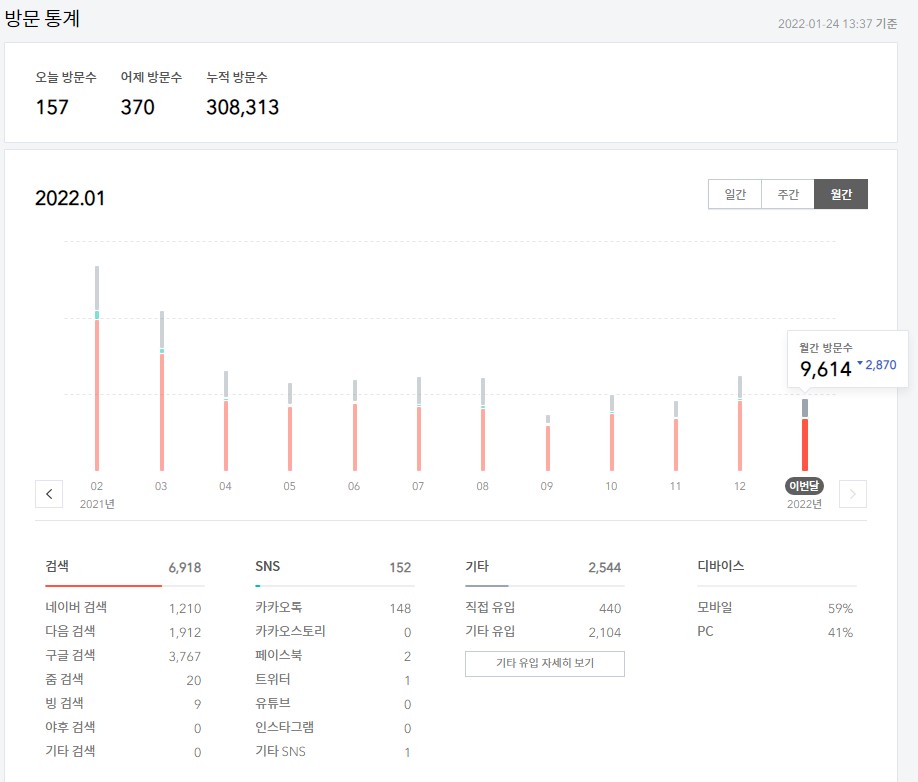Click the previous period navigation arrow
Image resolution: width=918 pixels, height=782 pixels.
pyautogui.click(x=49, y=494)
